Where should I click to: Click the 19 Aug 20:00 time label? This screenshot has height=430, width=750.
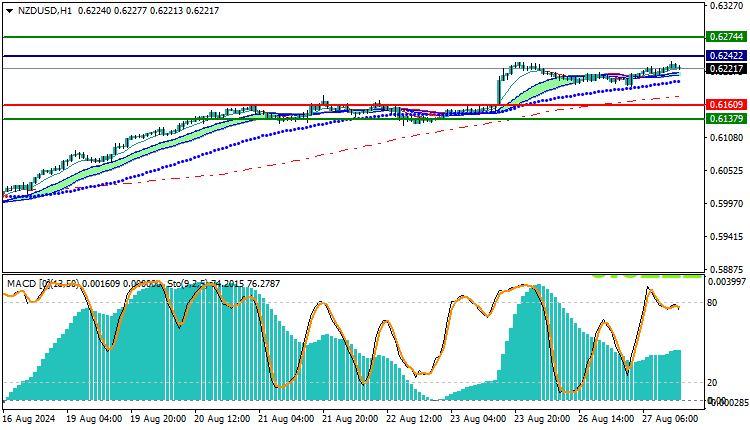click(x=158, y=419)
